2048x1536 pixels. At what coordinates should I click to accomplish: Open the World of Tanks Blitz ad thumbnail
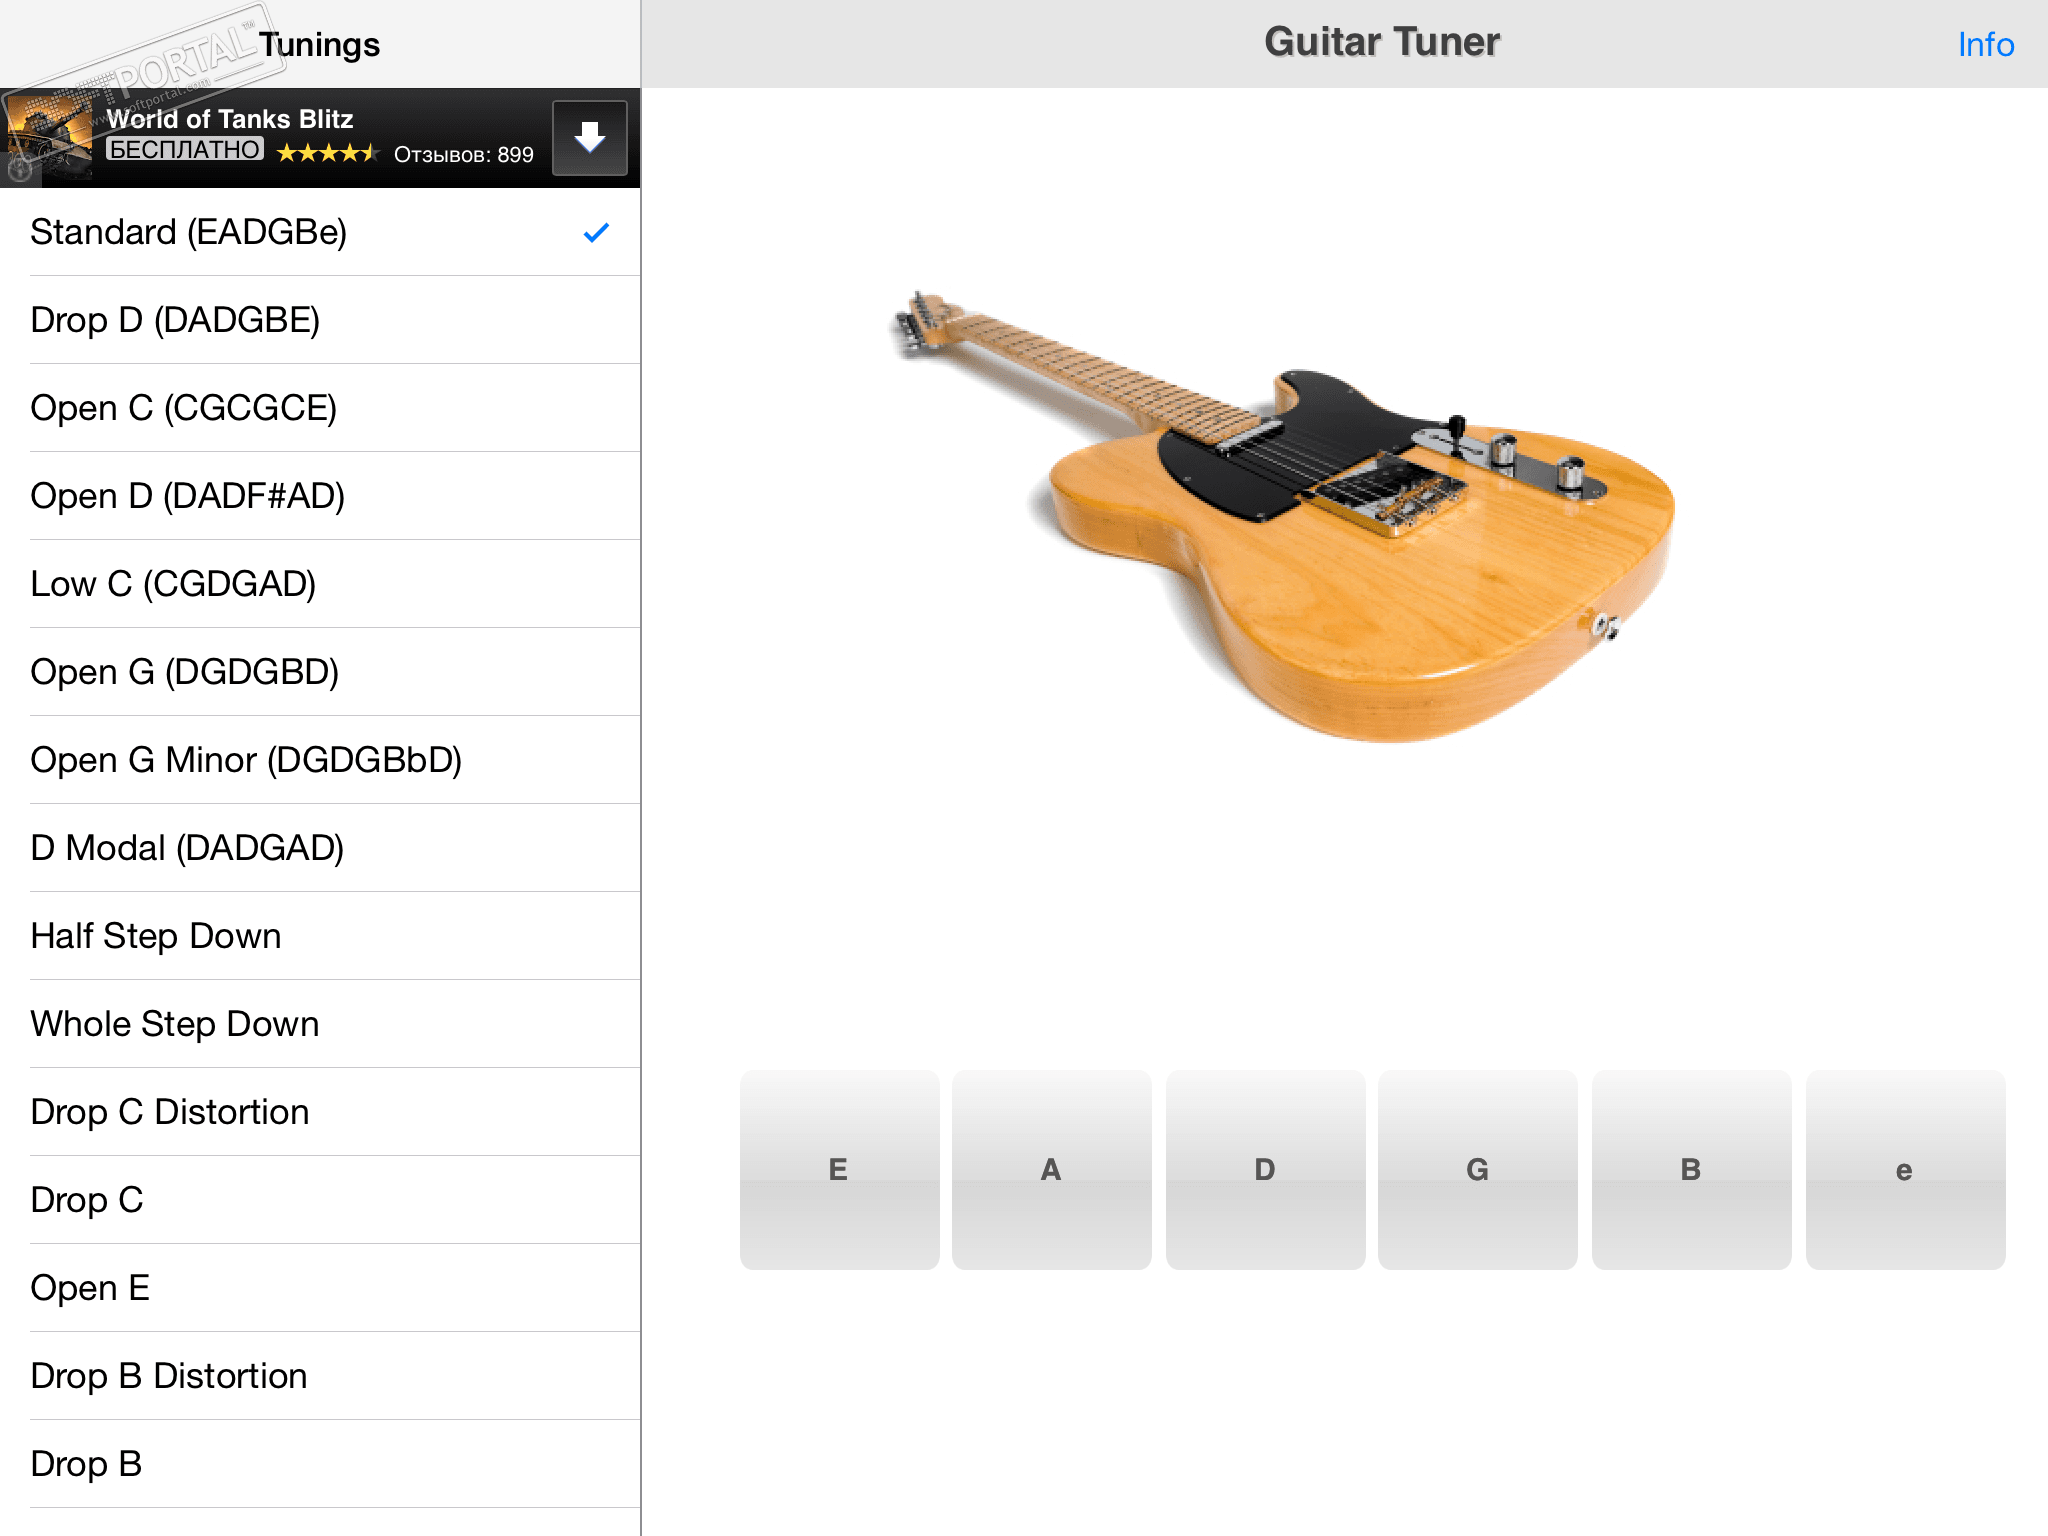click(48, 138)
